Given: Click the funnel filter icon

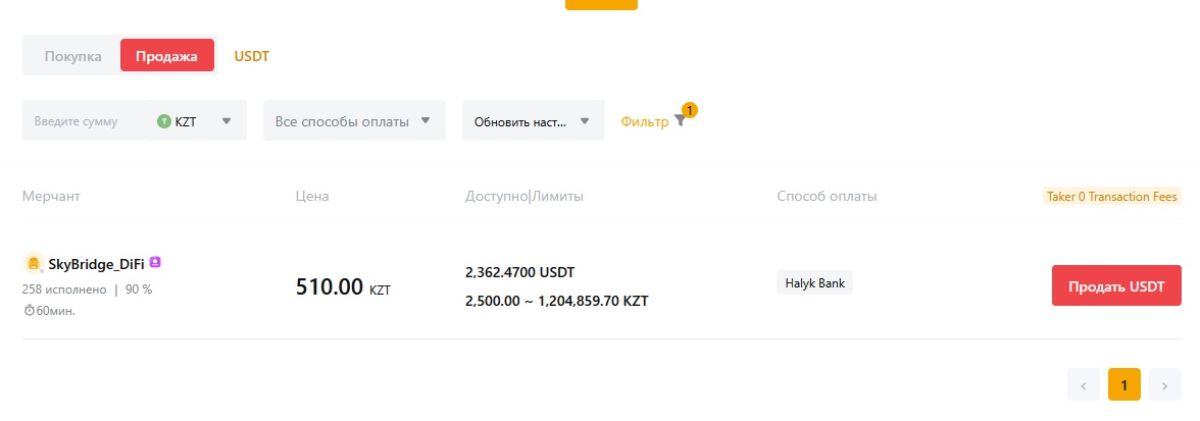Looking at the screenshot, I should 680,121.
